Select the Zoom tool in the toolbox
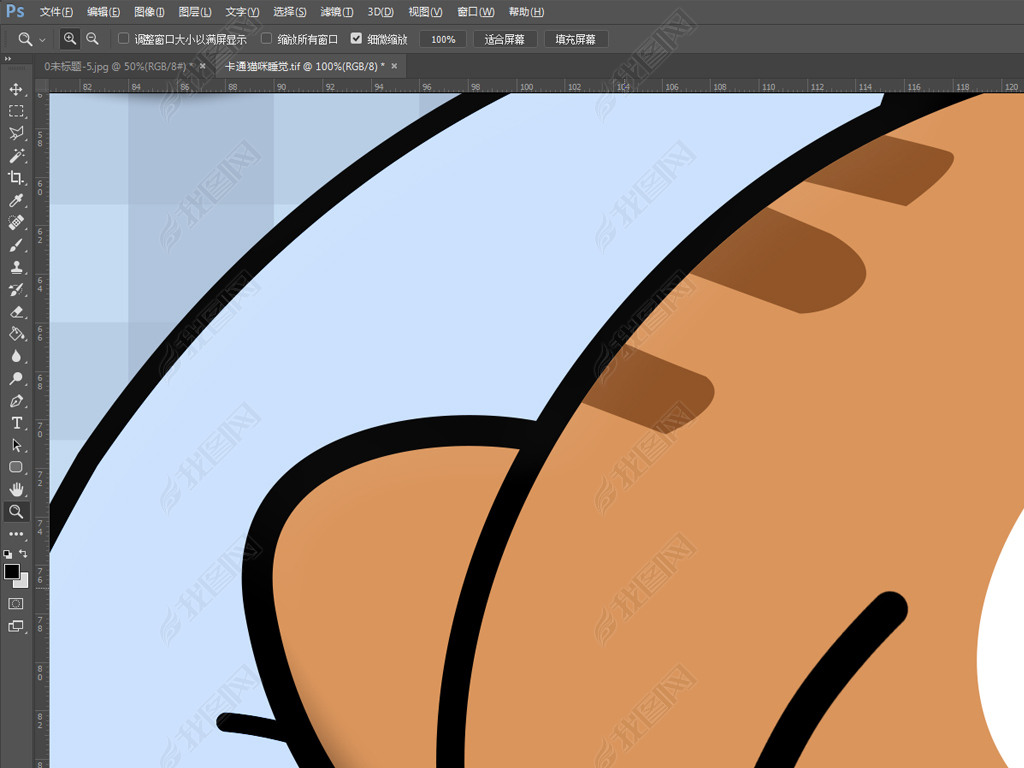This screenshot has width=1024, height=768. (16, 511)
